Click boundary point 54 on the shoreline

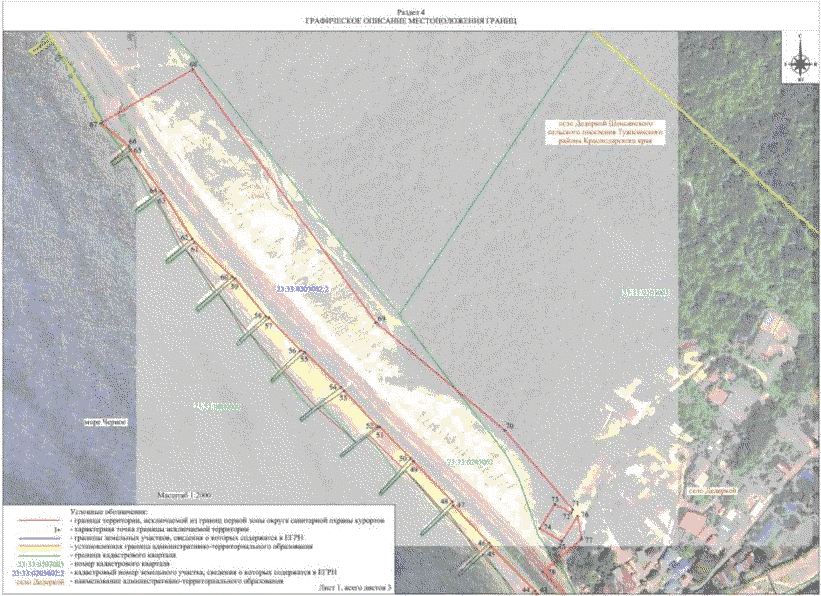coord(333,387)
